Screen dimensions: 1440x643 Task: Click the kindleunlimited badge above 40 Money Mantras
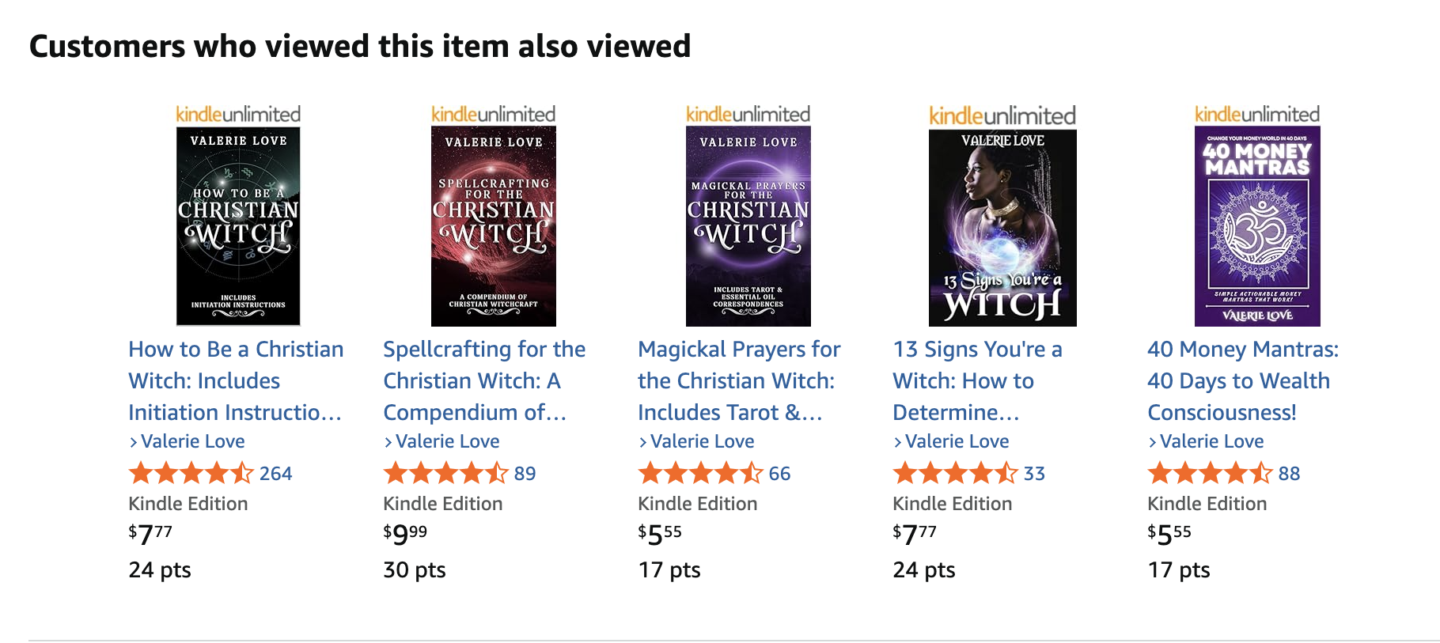coord(1257,114)
